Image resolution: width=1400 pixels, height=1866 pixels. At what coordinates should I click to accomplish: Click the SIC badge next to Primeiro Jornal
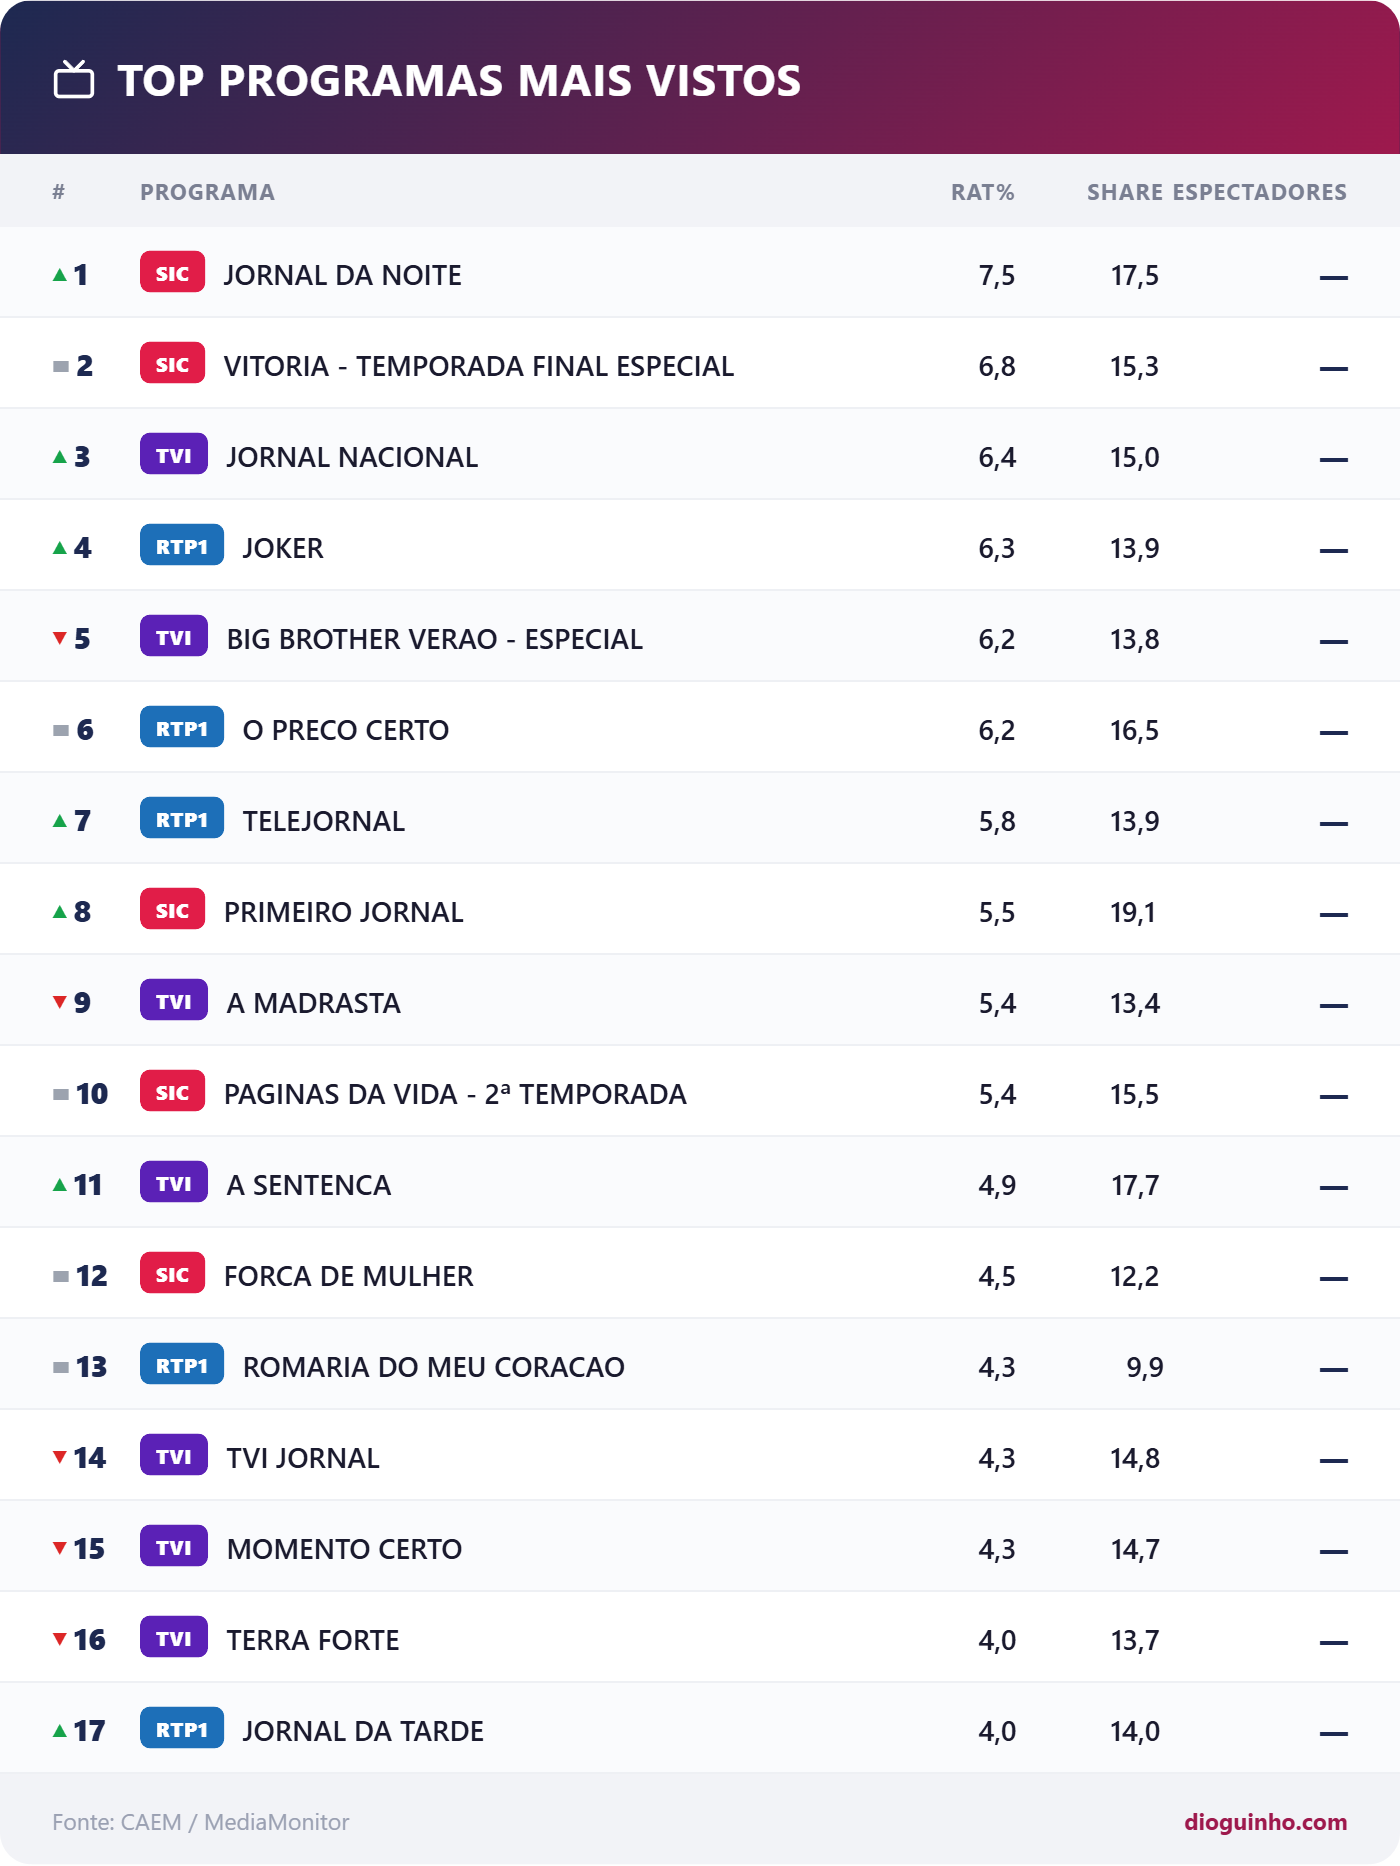172,910
